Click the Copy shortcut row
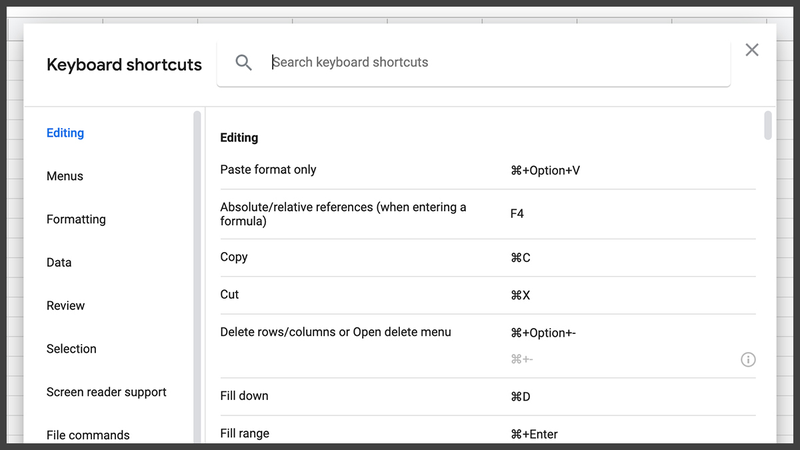 (488, 258)
